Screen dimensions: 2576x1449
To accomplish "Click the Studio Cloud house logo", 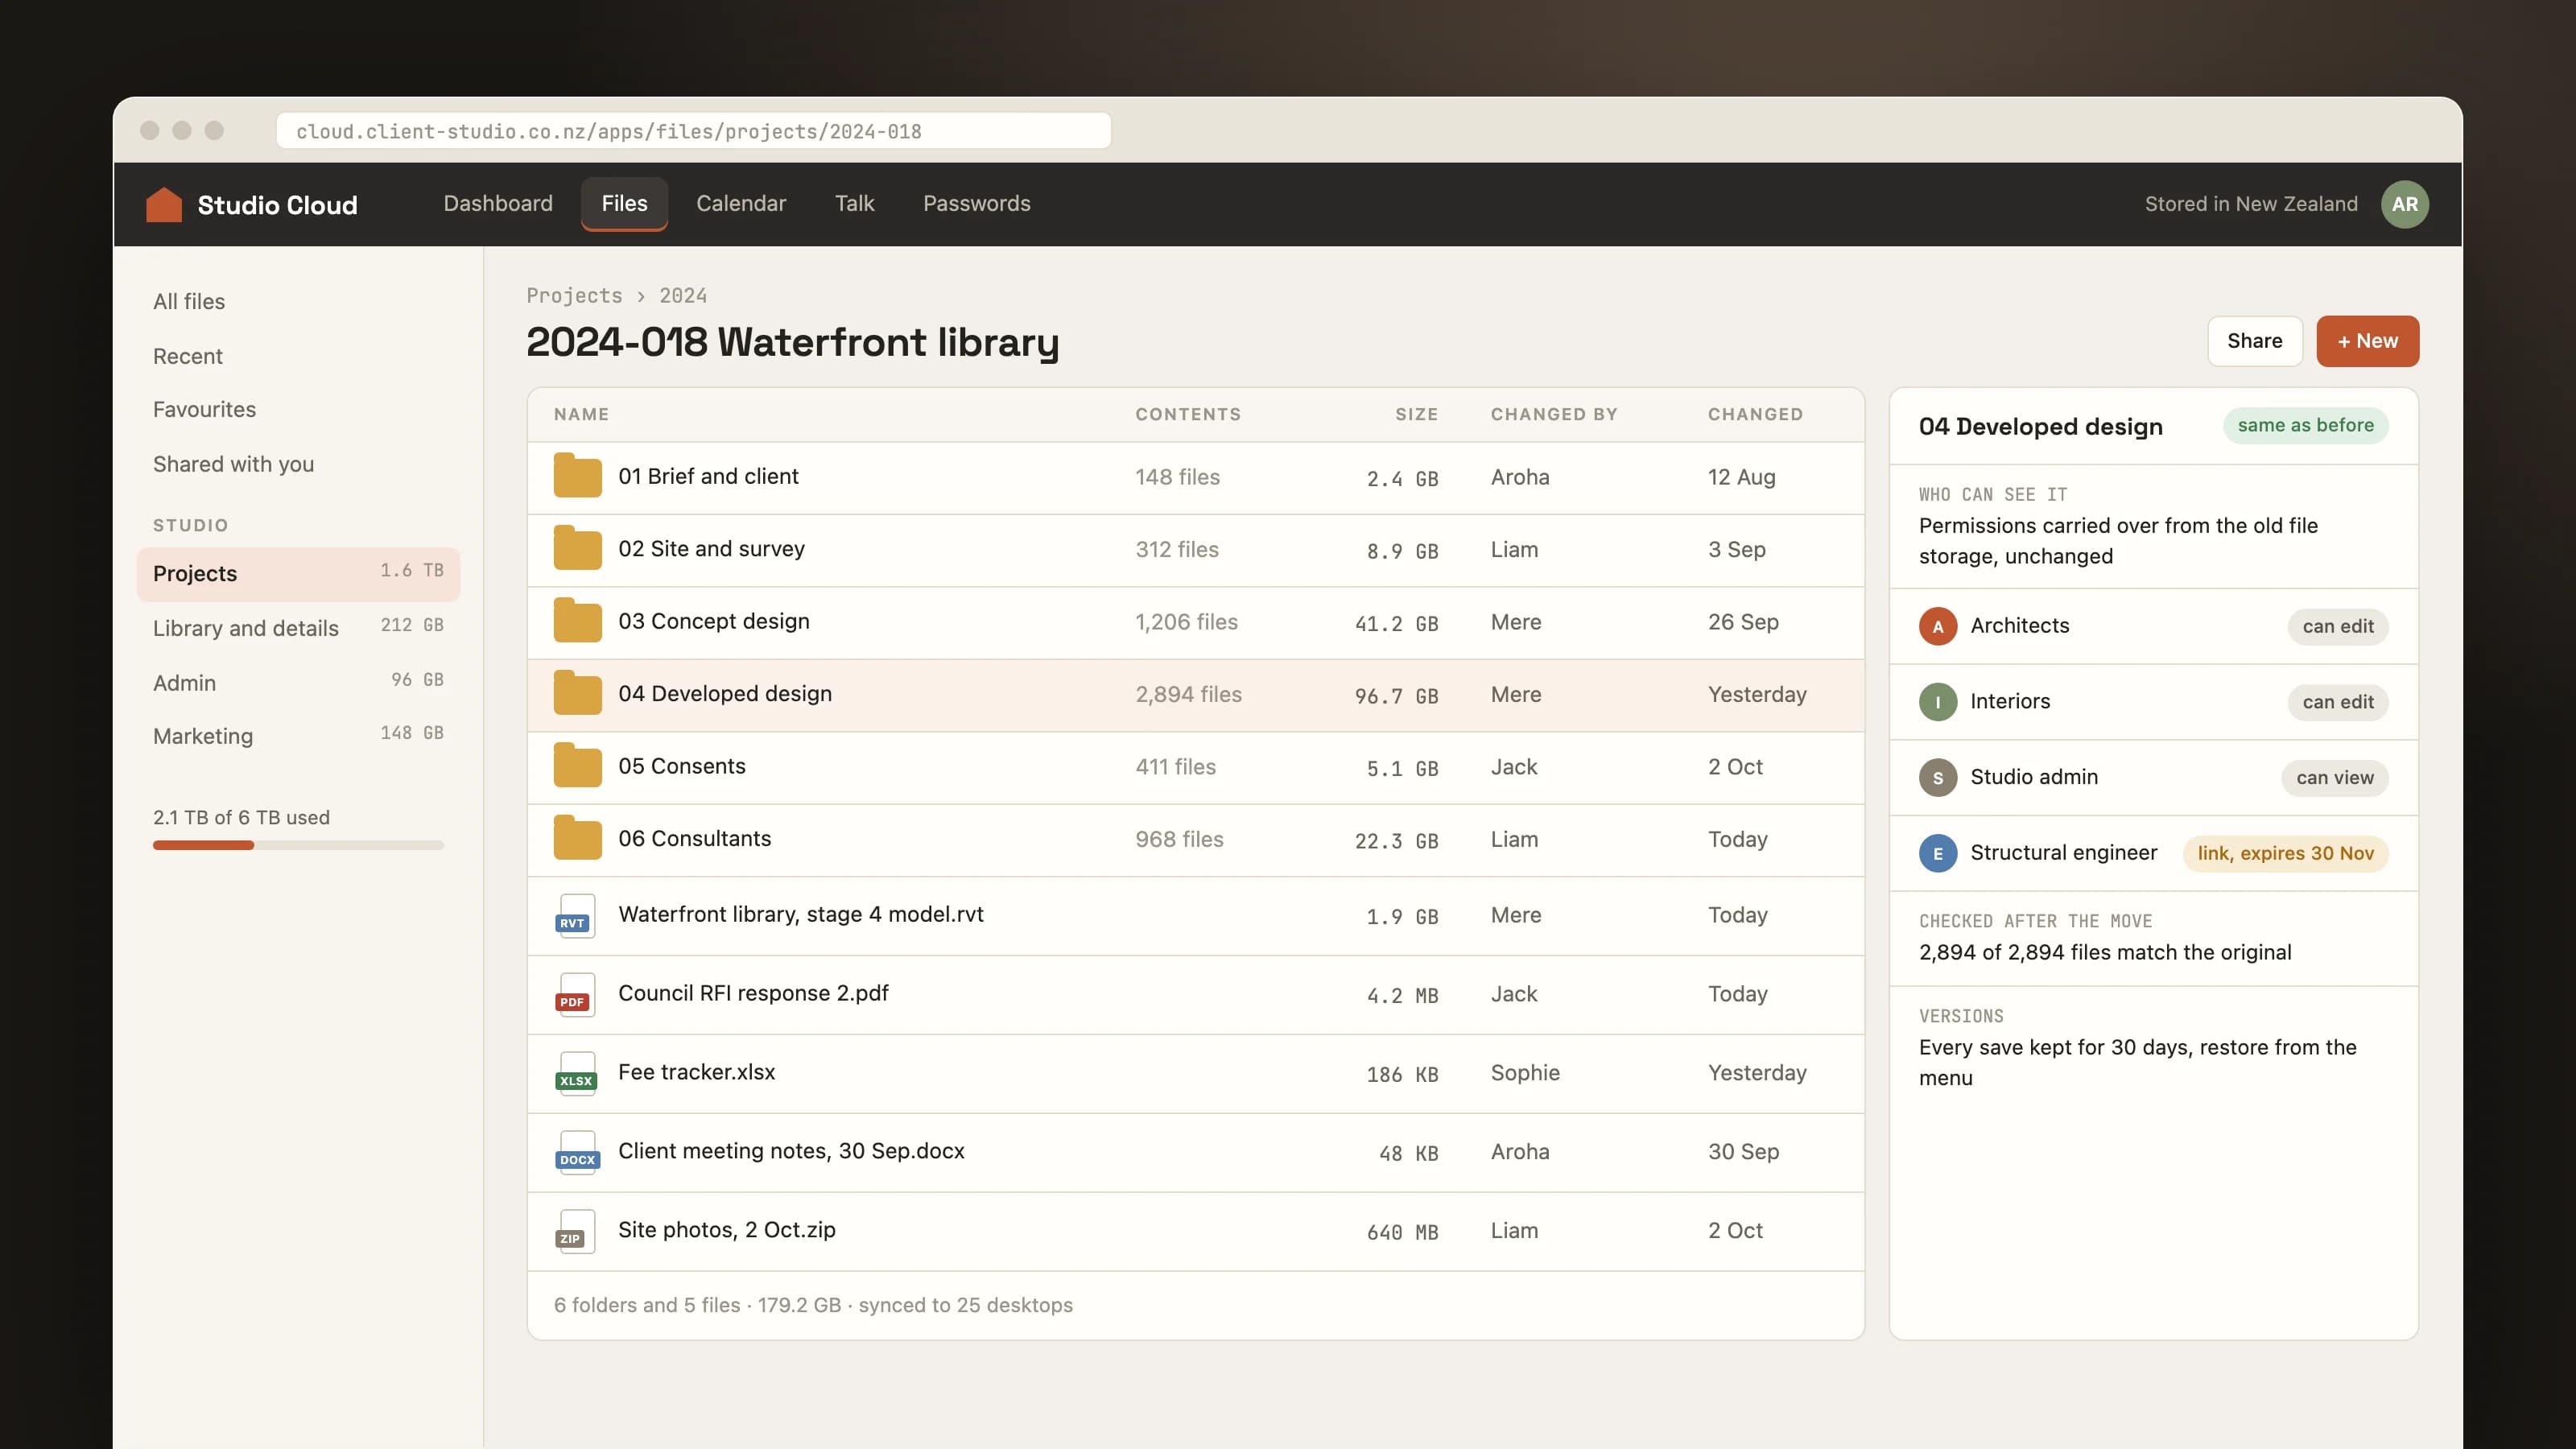I will tap(164, 204).
